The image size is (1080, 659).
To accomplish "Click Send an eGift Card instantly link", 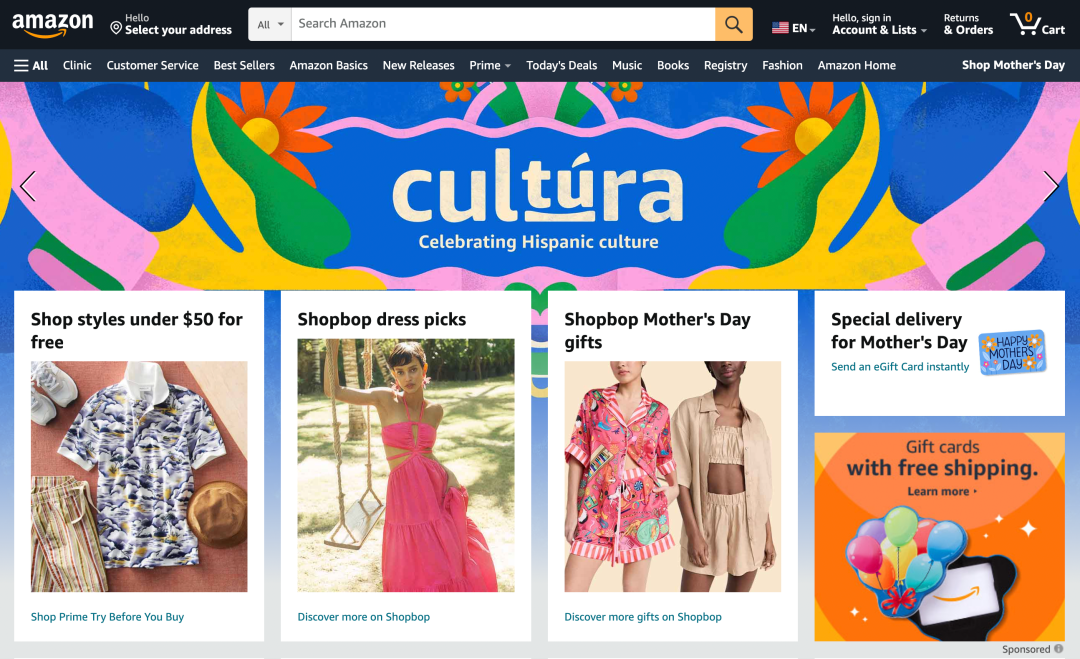I will (x=900, y=367).
